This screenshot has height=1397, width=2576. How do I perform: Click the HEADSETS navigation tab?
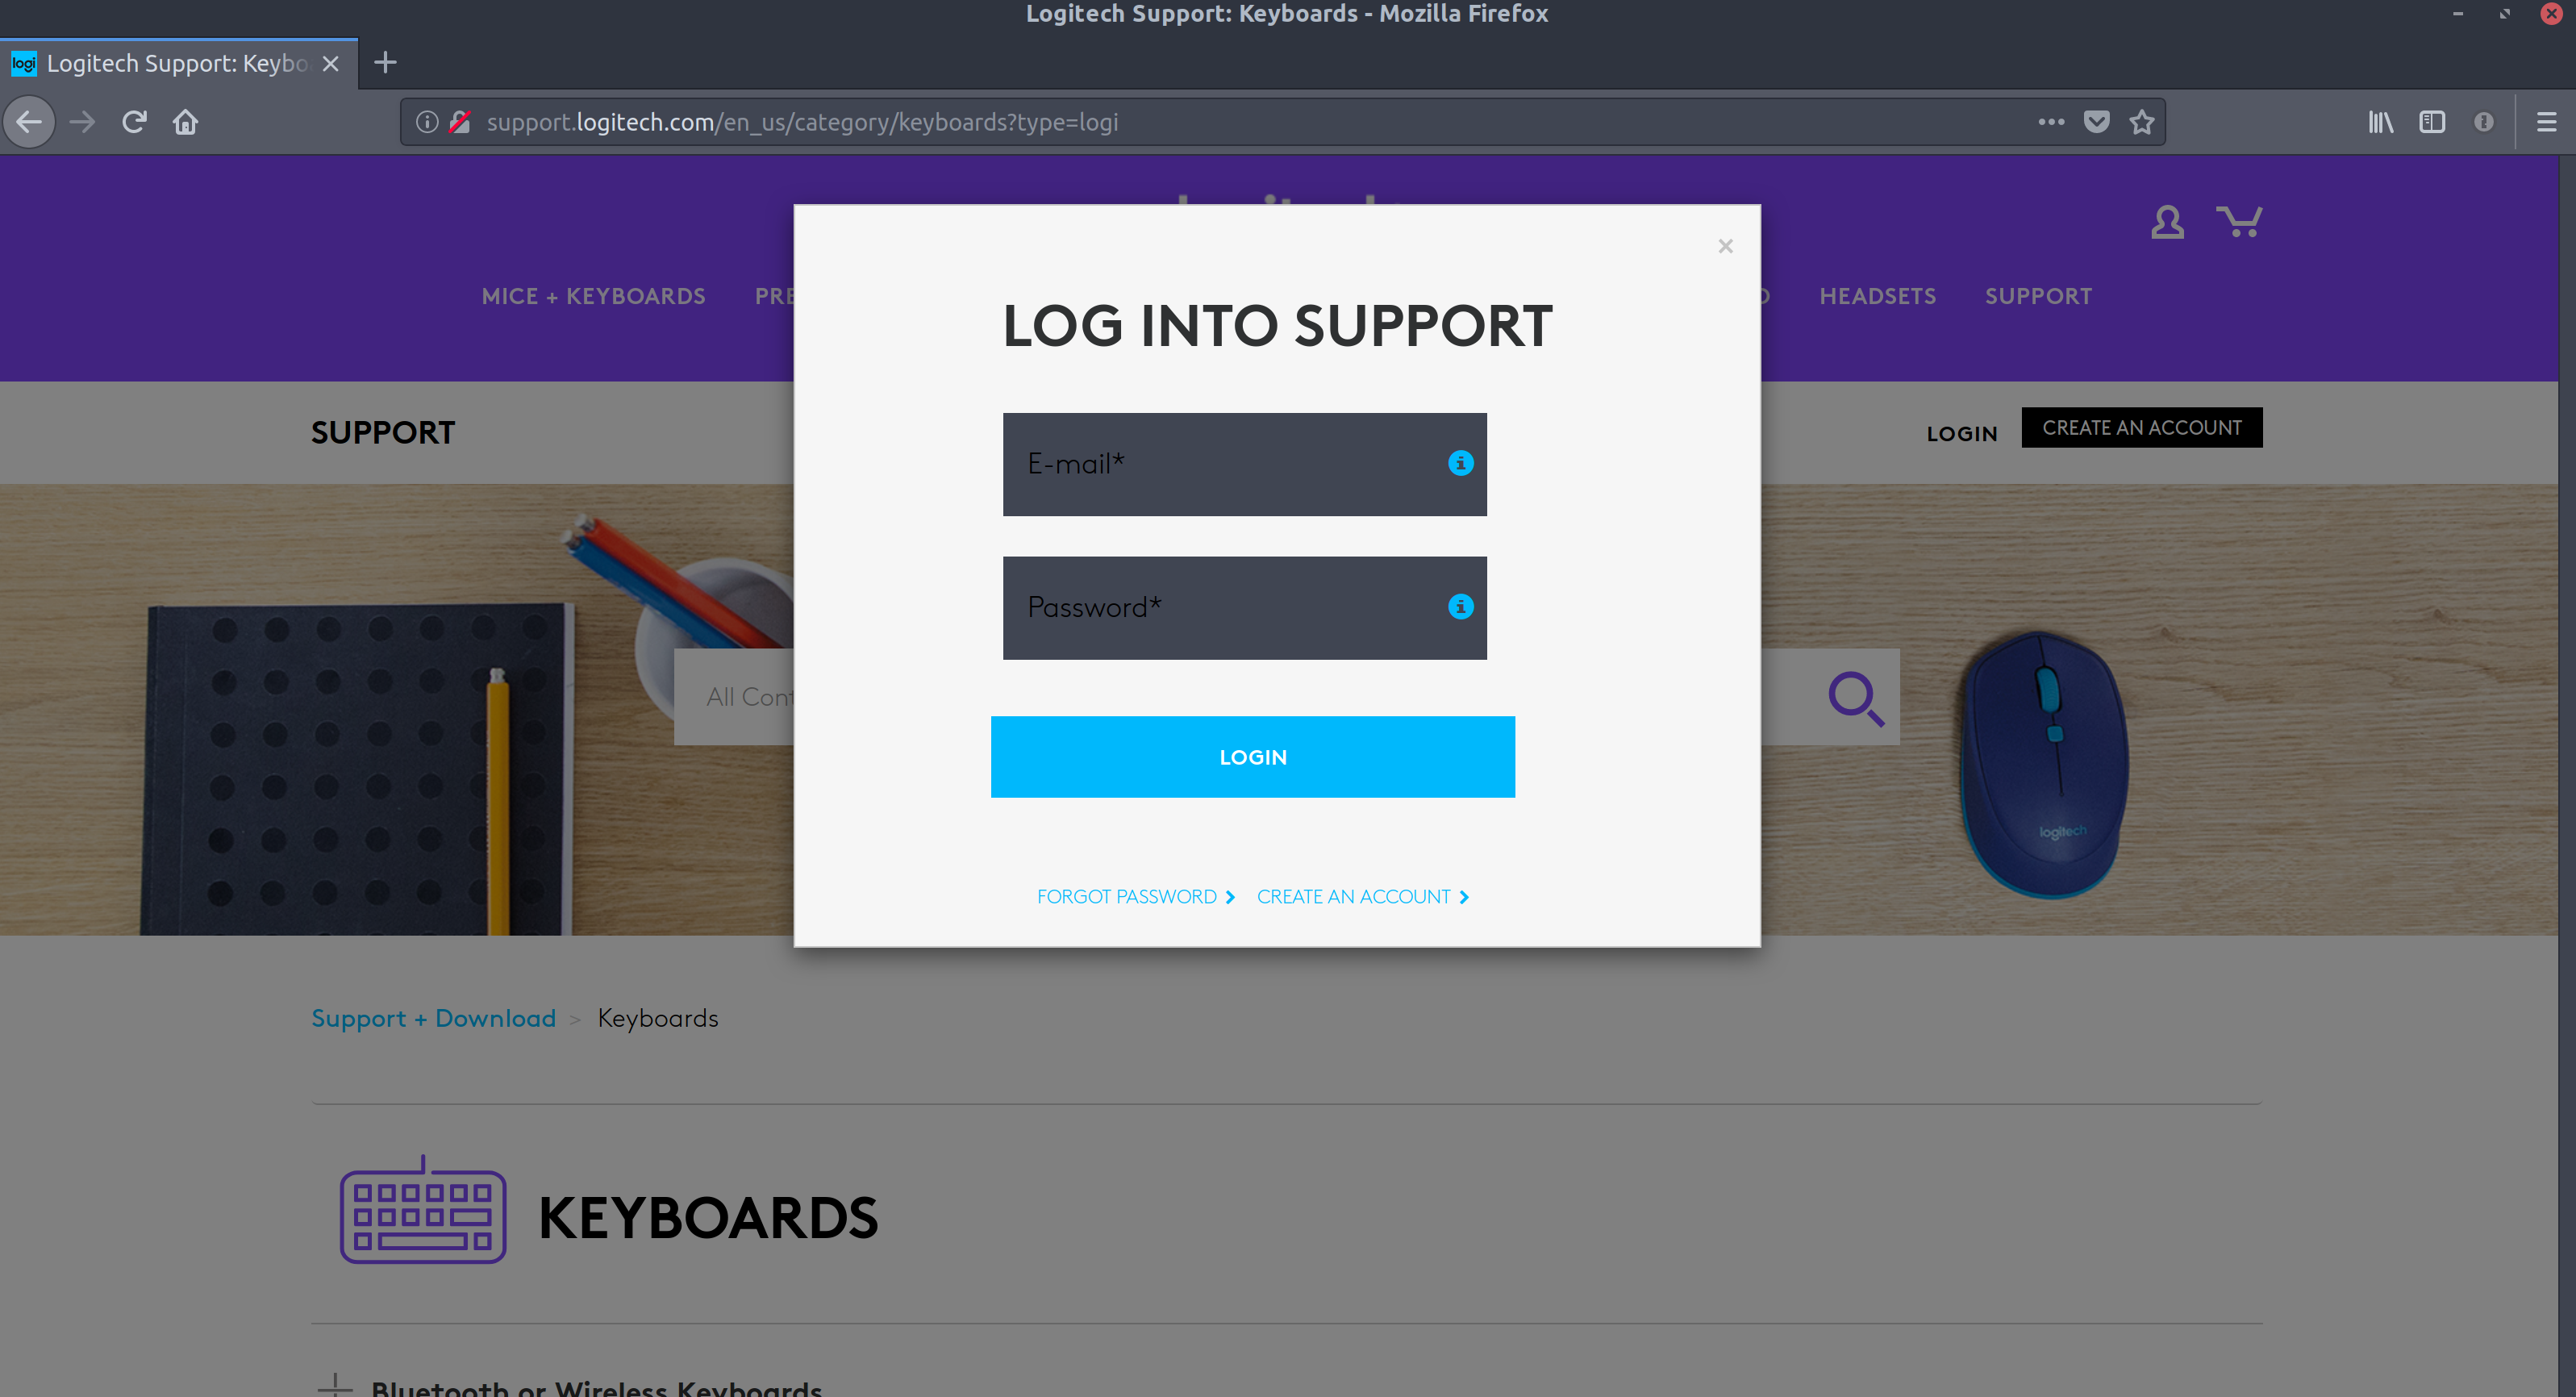tap(1876, 296)
